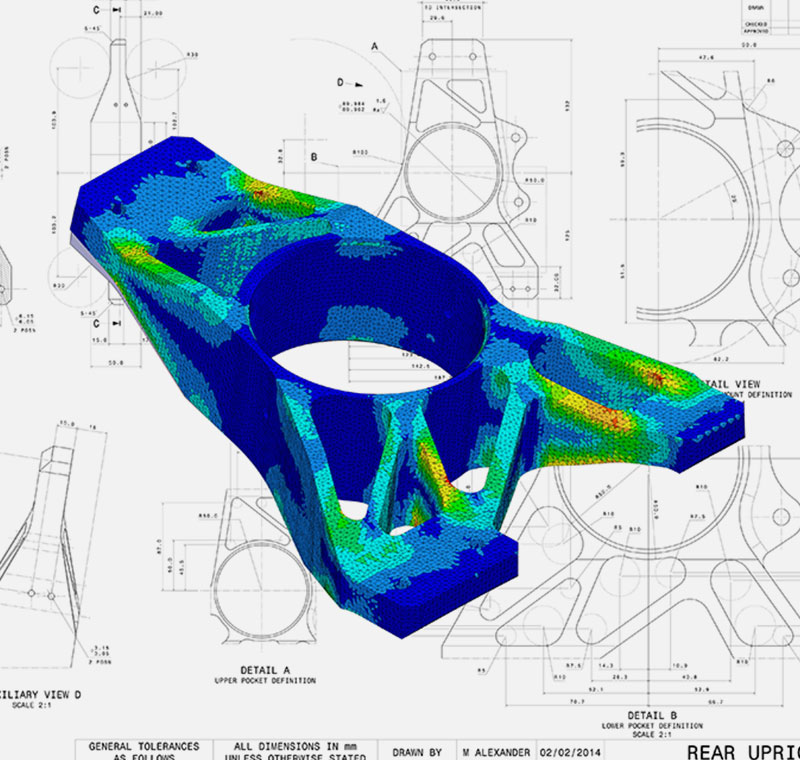Click ALL DIMENSIONS IN mm cell

(x=295, y=747)
